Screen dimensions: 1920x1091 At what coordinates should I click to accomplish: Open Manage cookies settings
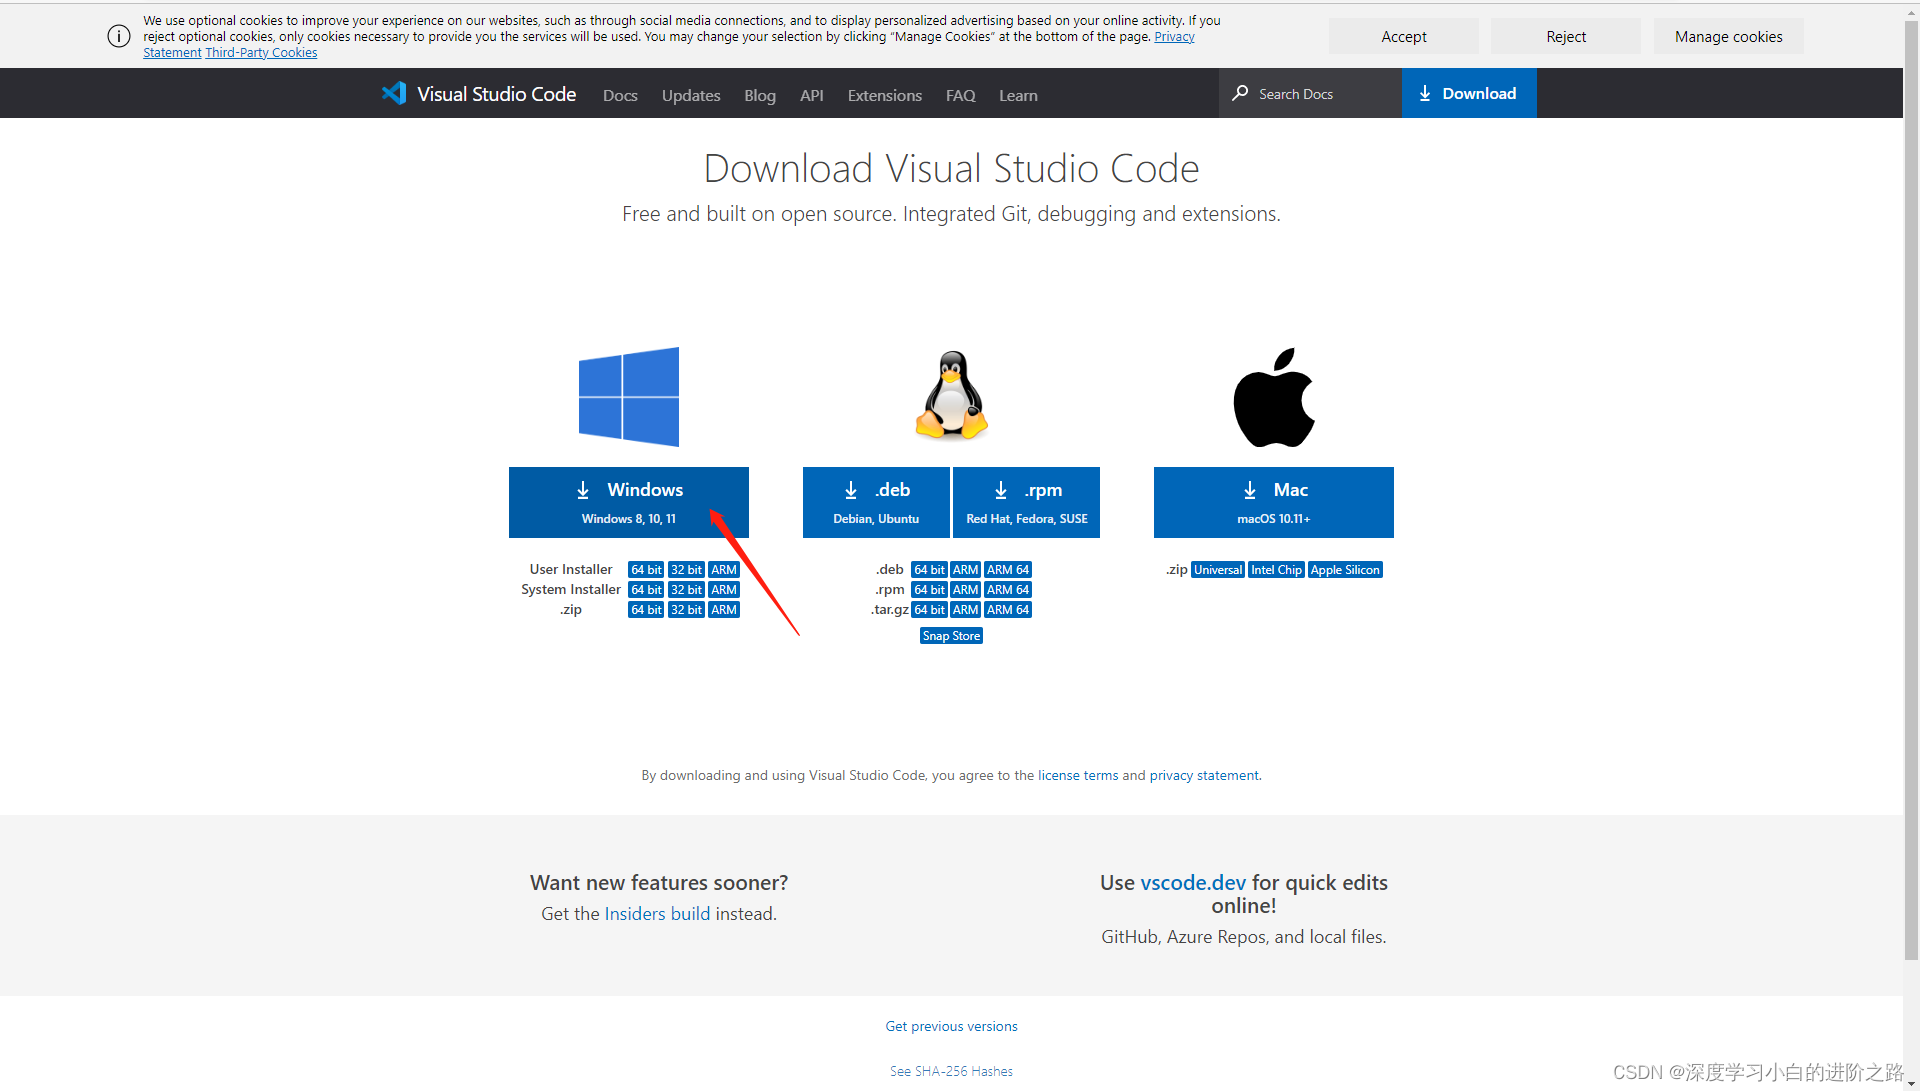[1729, 36]
